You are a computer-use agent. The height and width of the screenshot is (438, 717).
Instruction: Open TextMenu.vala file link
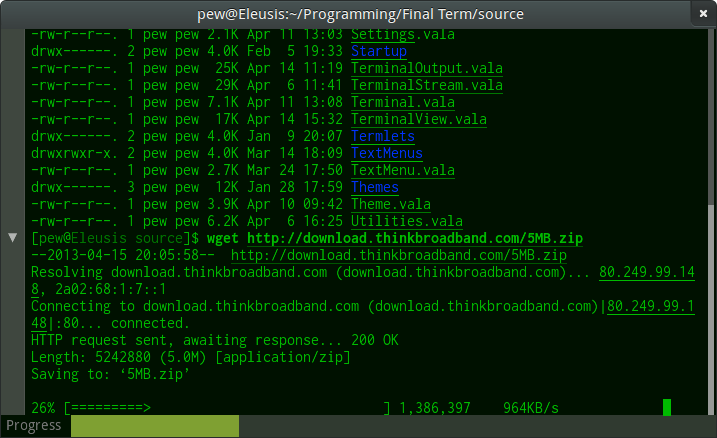[403, 170]
